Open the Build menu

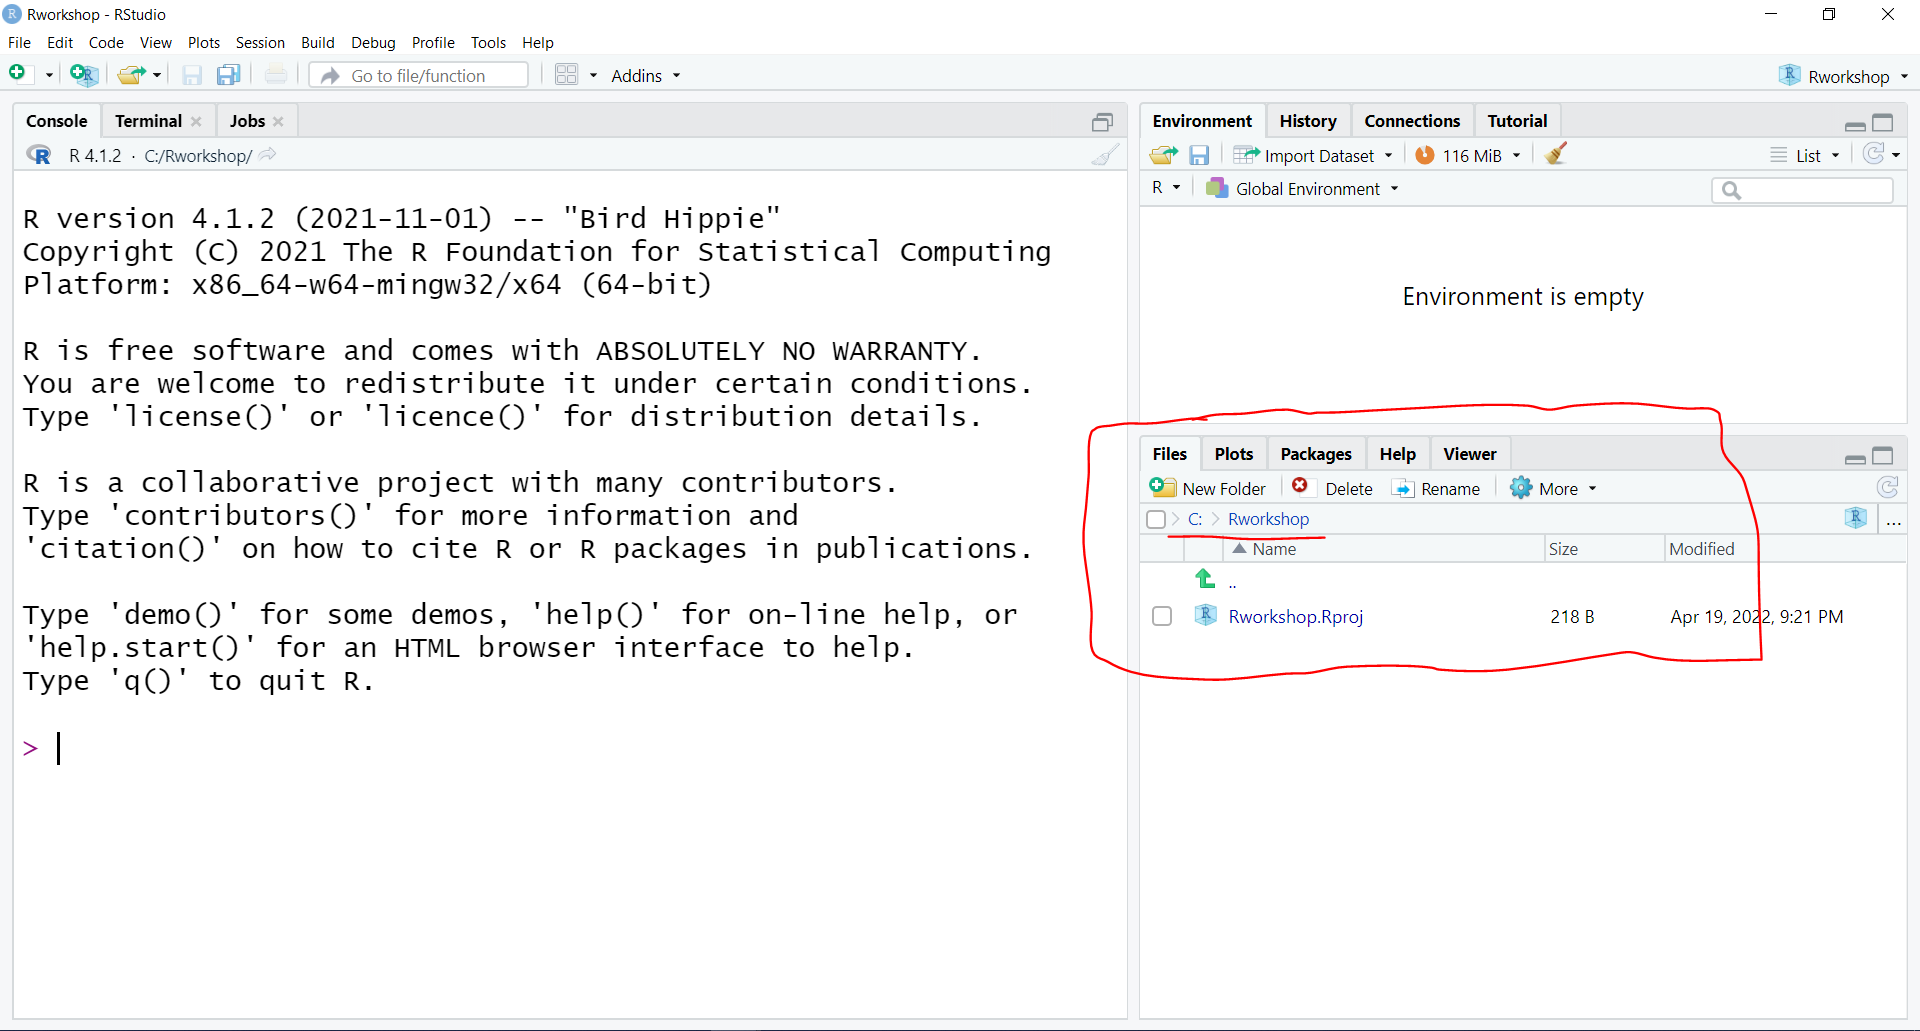coord(318,42)
